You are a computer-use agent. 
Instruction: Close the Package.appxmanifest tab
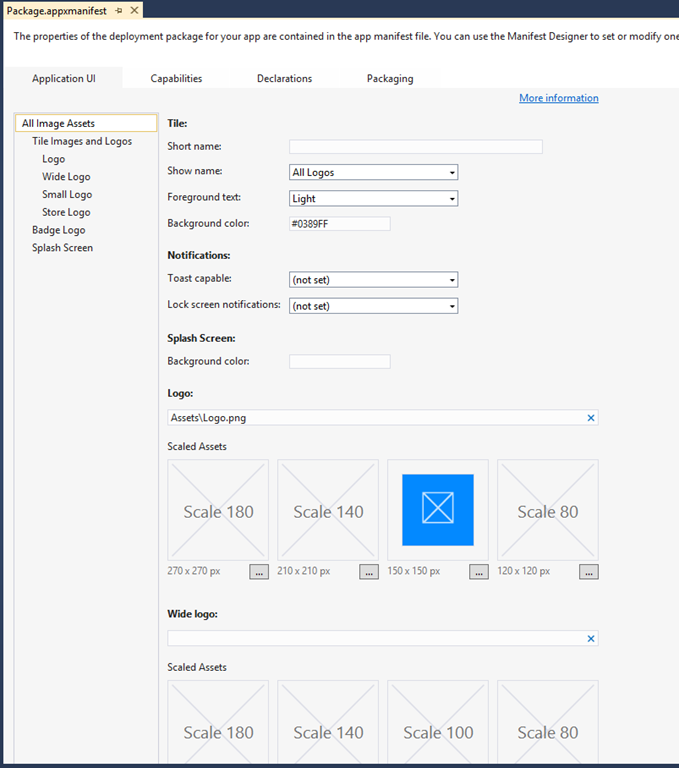click(133, 10)
